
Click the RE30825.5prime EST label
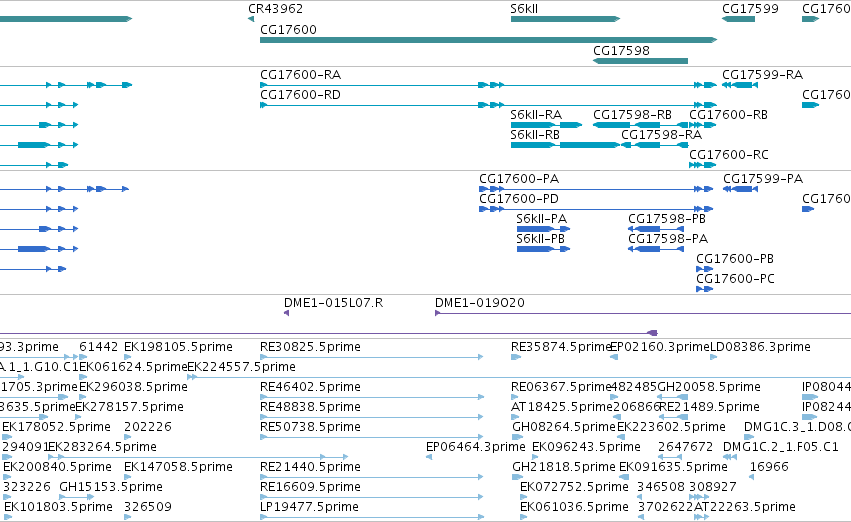(310, 347)
